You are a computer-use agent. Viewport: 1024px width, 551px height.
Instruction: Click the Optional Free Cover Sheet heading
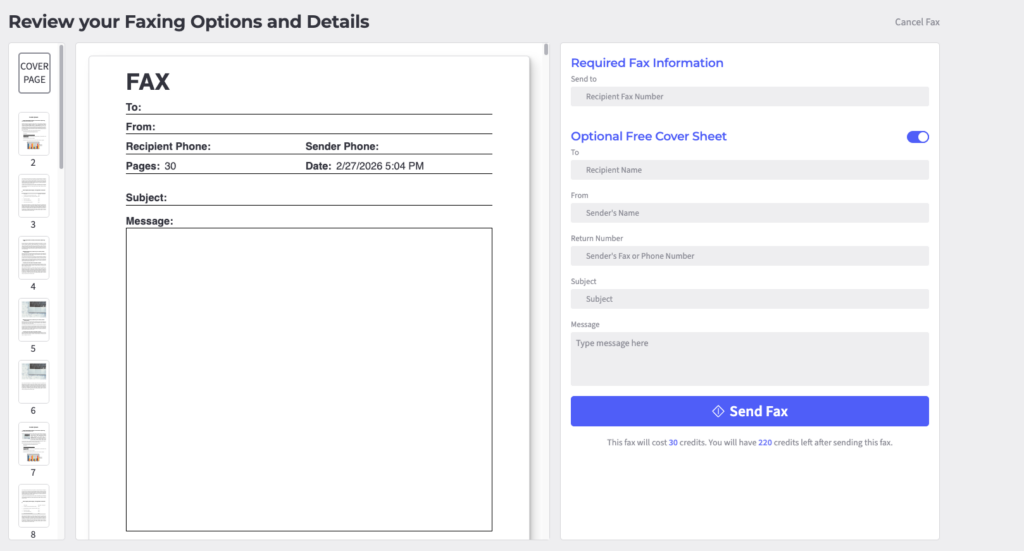point(648,136)
